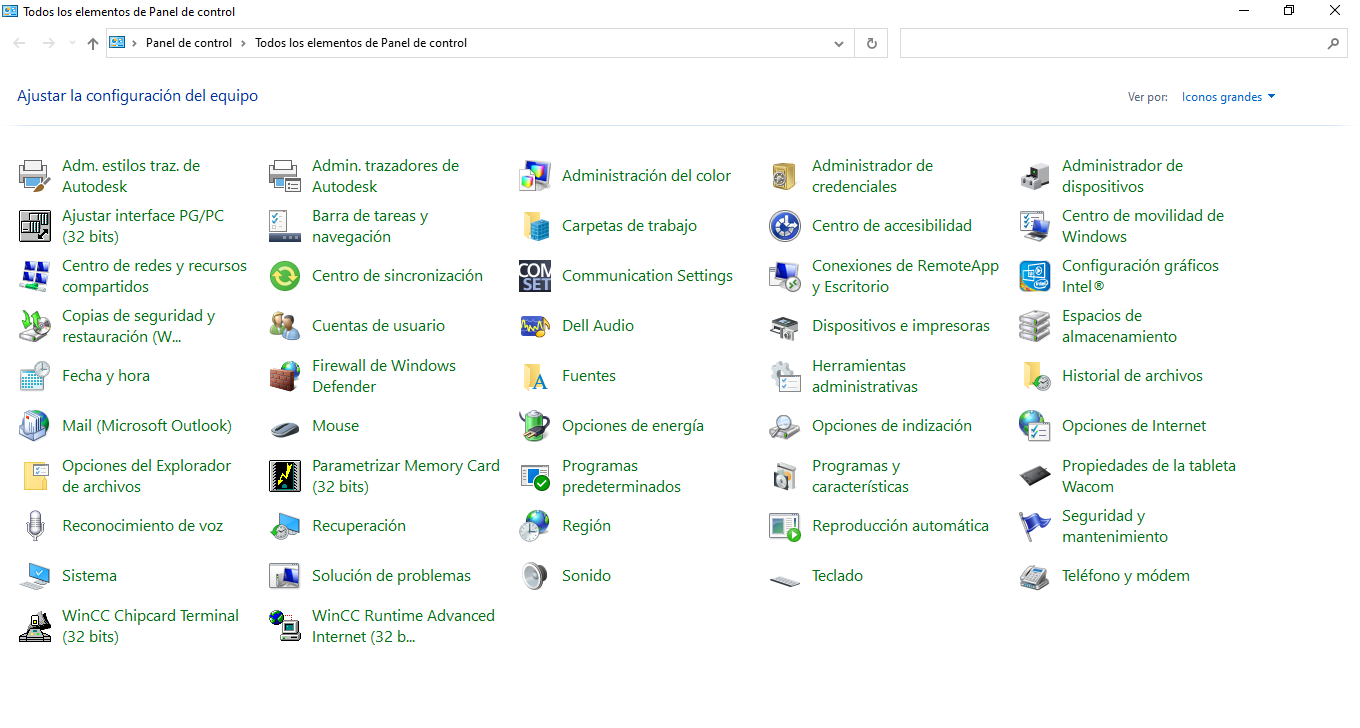Open the Firewall de Windows Defender icon
The width and height of the screenshot is (1360, 728).
pyautogui.click(x=285, y=376)
